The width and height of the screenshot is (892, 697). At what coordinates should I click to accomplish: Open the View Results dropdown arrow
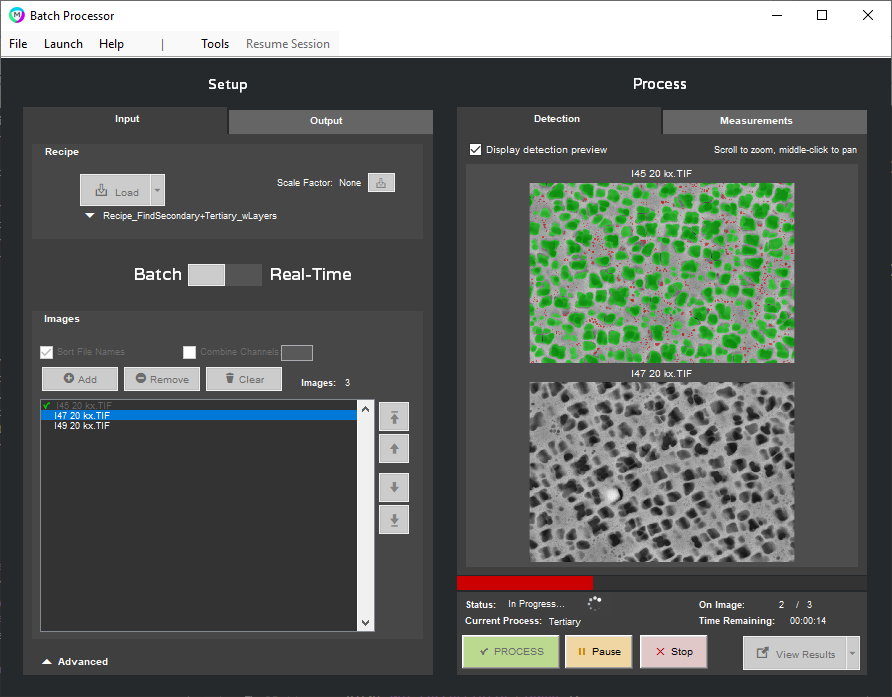click(x=853, y=654)
